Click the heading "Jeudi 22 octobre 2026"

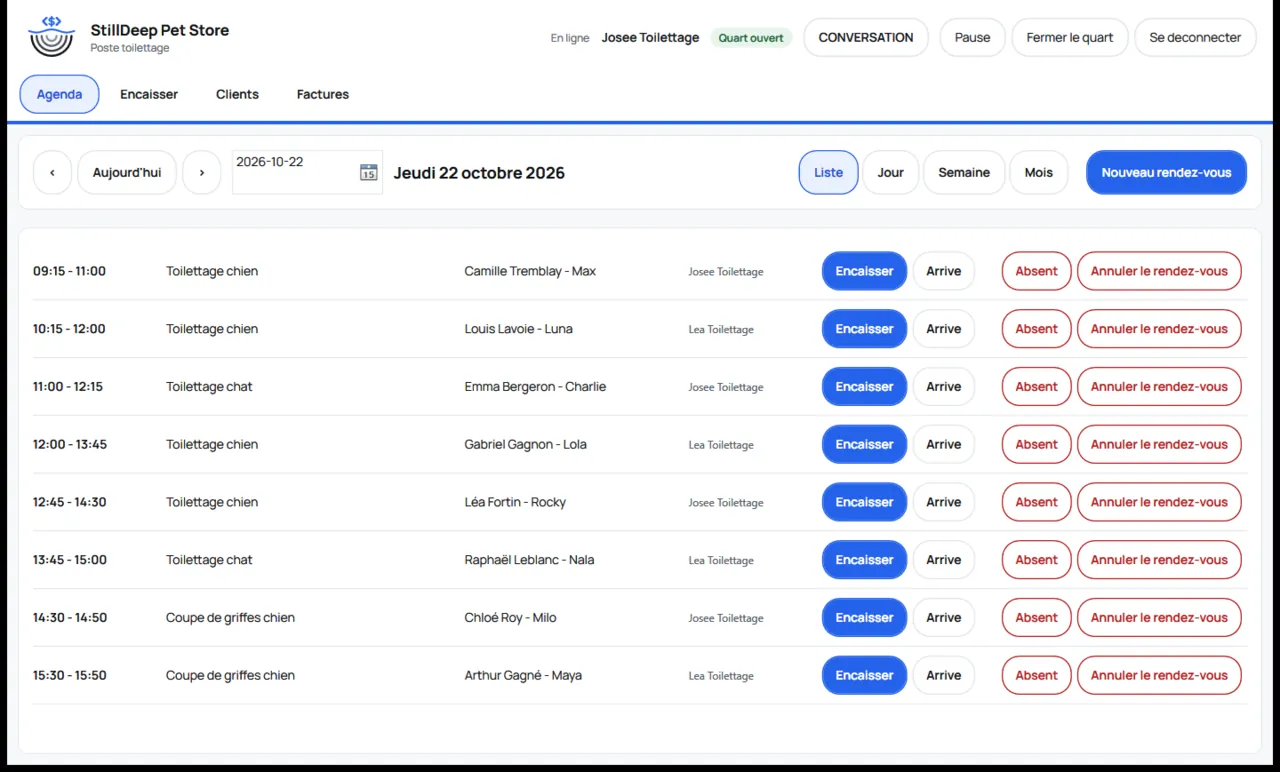pyautogui.click(x=479, y=172)
